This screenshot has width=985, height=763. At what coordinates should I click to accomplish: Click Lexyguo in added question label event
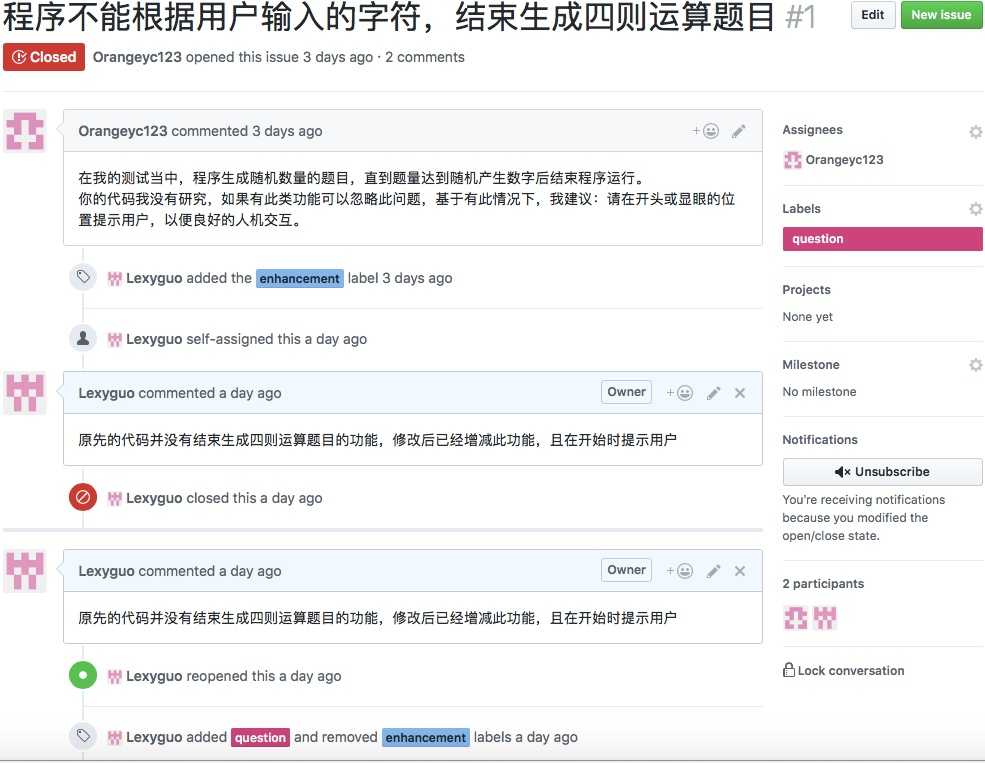tap(154, 737)
